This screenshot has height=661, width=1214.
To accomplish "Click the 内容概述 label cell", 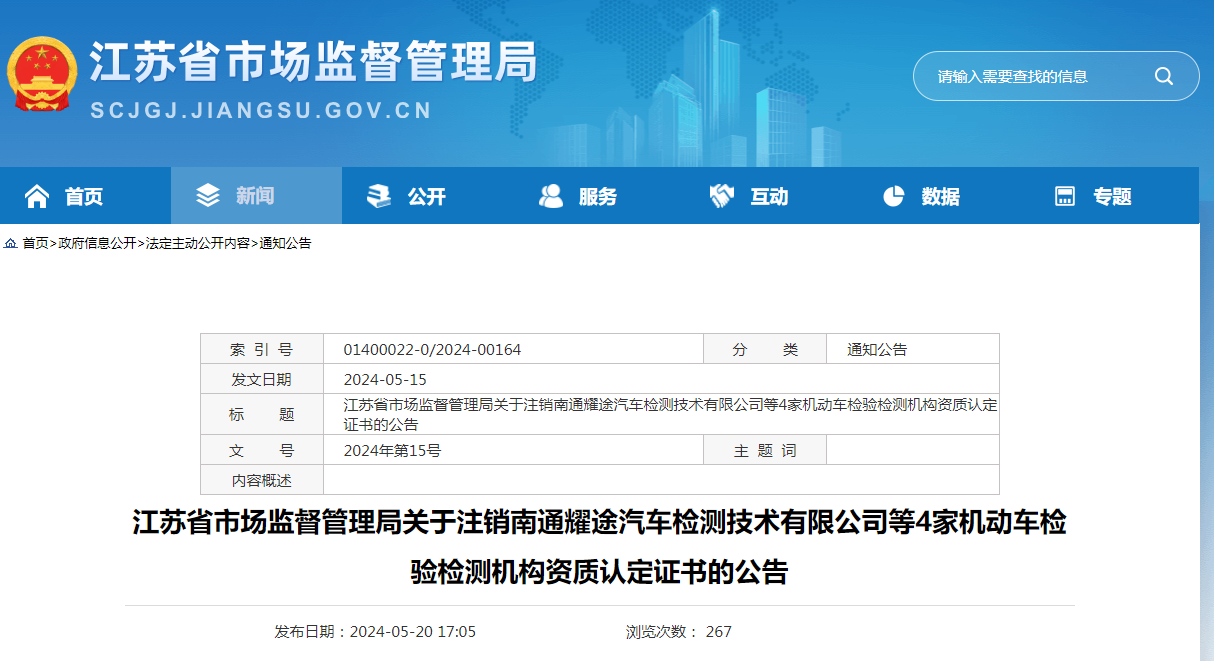I will (262, 480).
